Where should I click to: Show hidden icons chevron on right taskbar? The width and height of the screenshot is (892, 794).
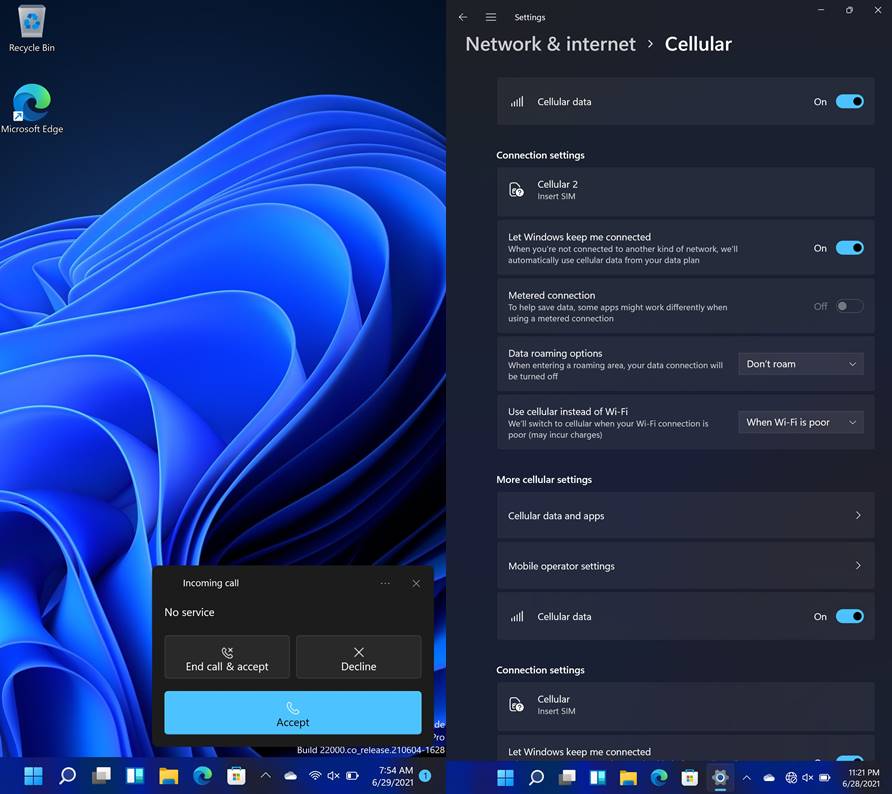pyautogui.click(x=747, y=778)
